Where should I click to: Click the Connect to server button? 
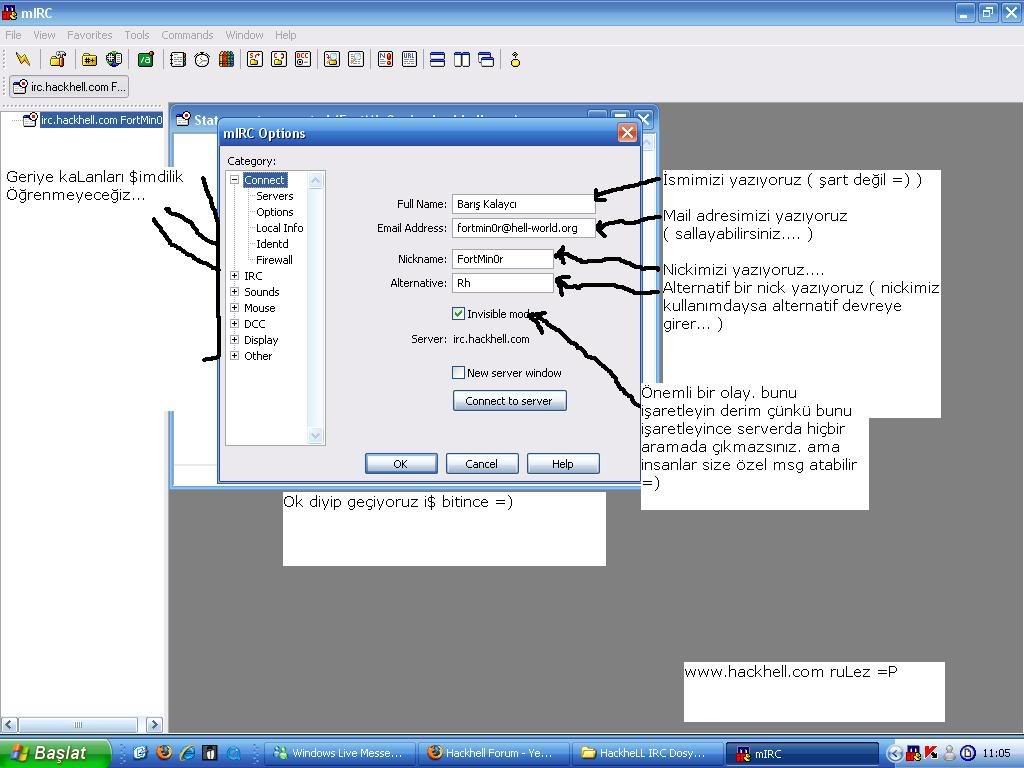[509, 400]
